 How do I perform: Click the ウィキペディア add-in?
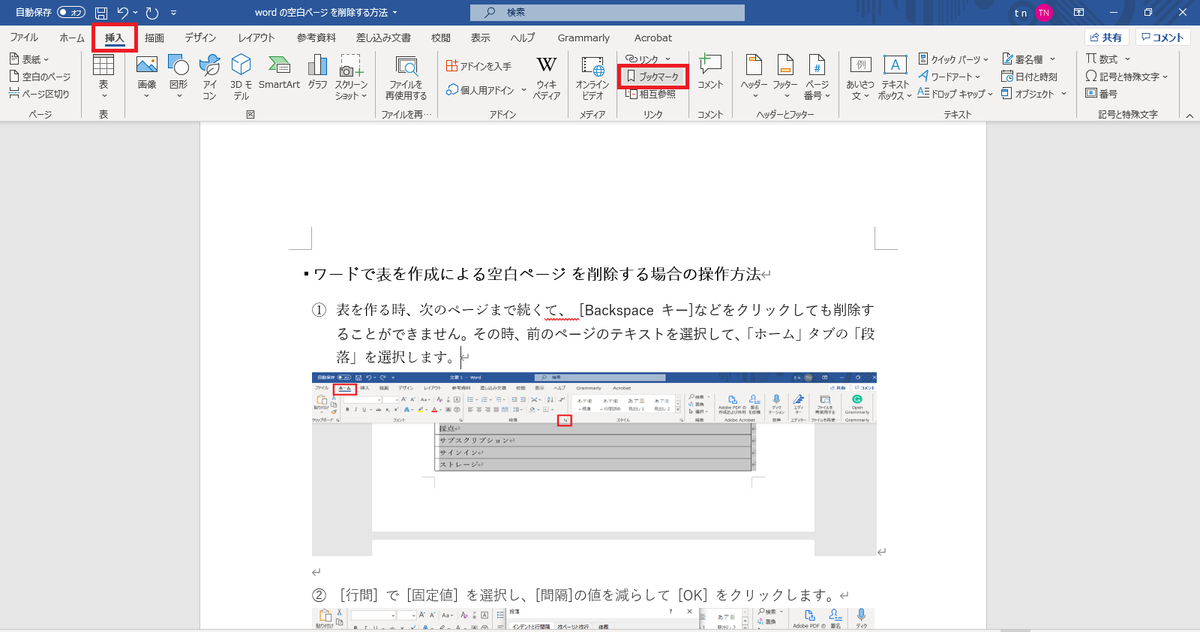tap(547, 76)
